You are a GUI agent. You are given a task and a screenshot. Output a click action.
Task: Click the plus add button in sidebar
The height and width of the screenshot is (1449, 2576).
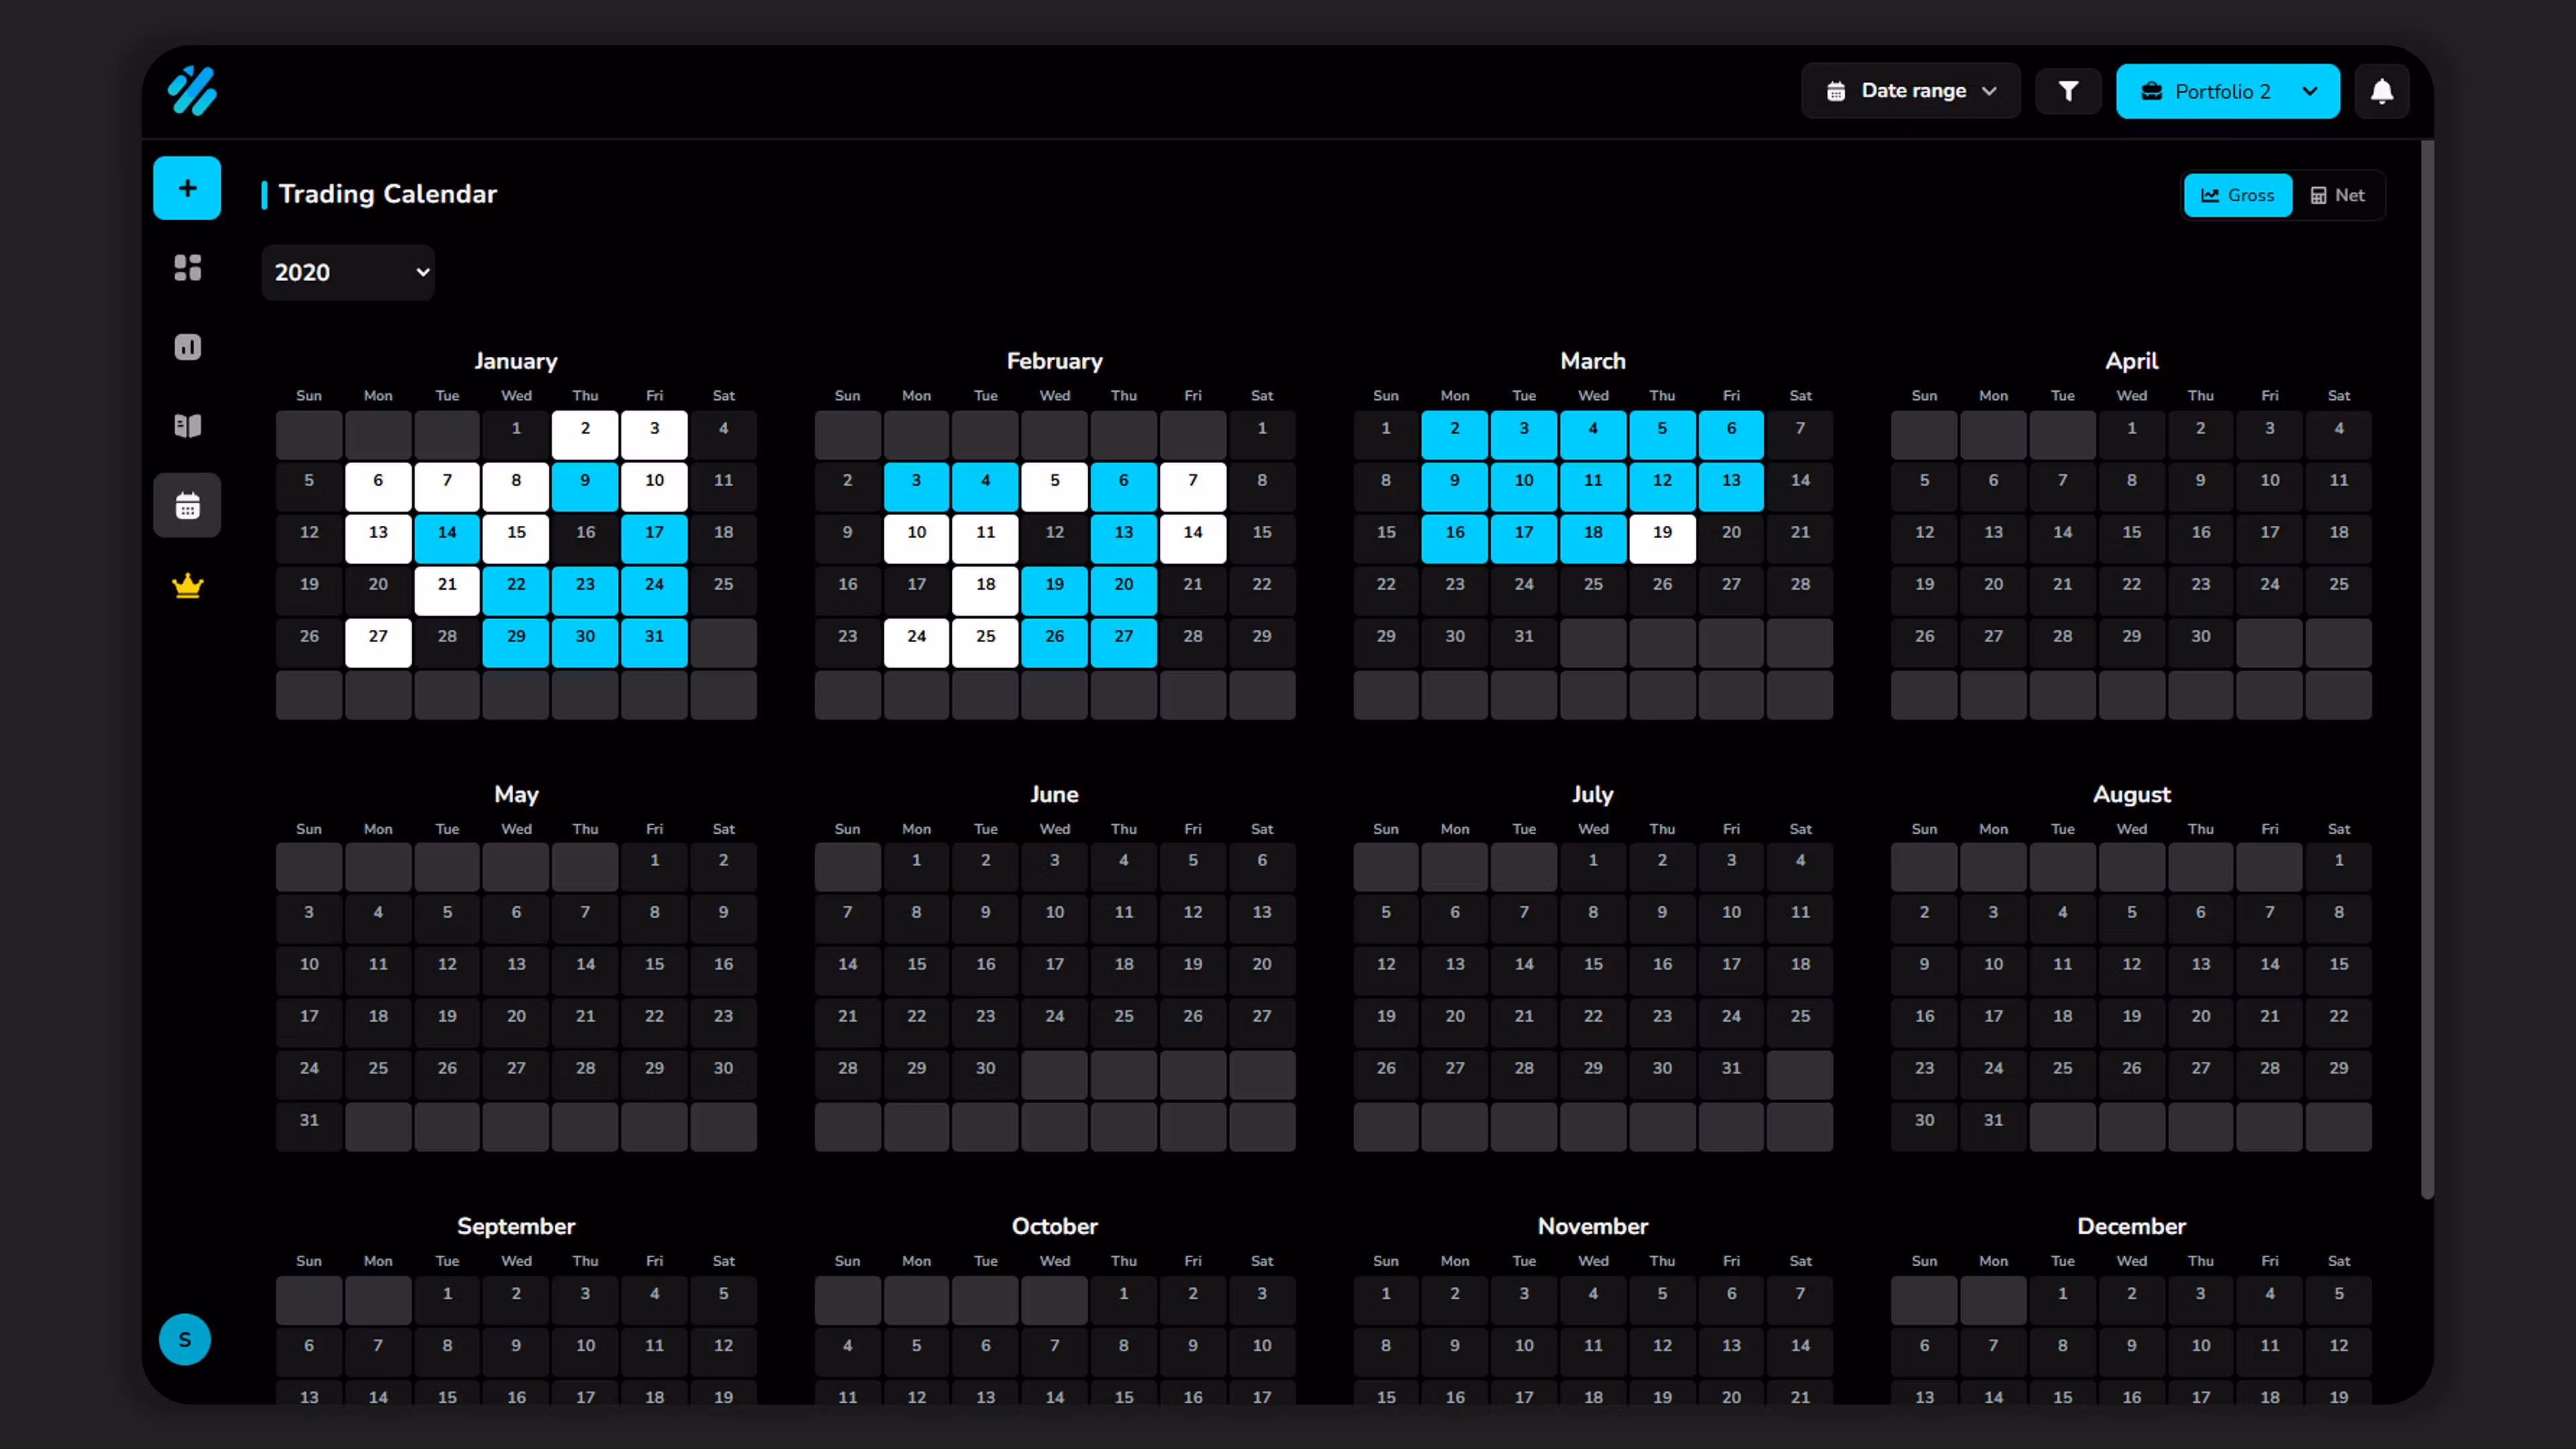coord(187,188)
